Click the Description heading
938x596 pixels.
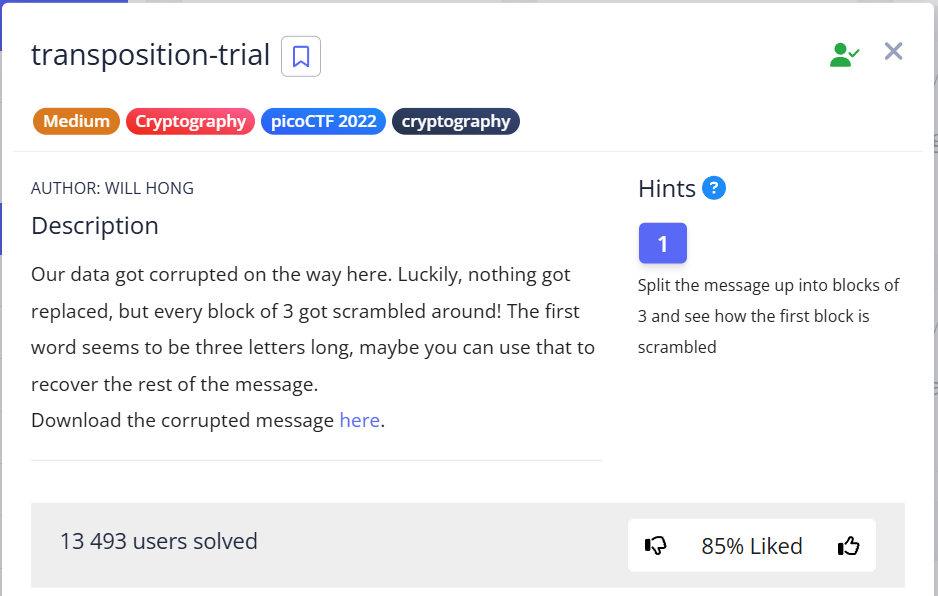tap(95, 226)
